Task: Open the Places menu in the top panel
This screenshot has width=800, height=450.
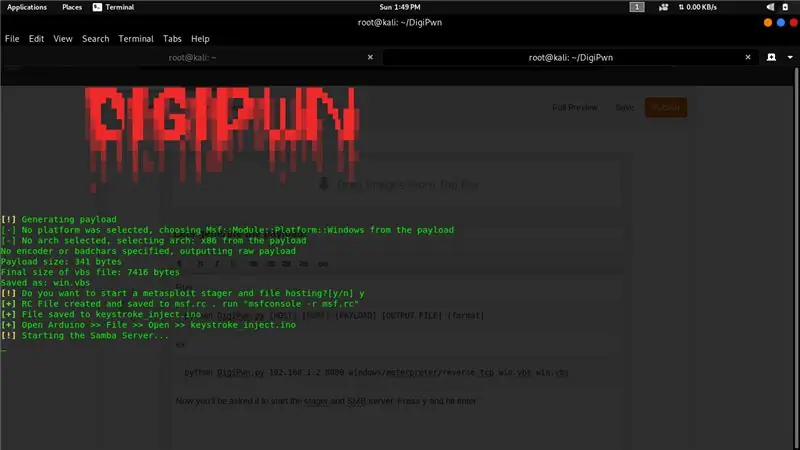Action: tap(72, 7)
